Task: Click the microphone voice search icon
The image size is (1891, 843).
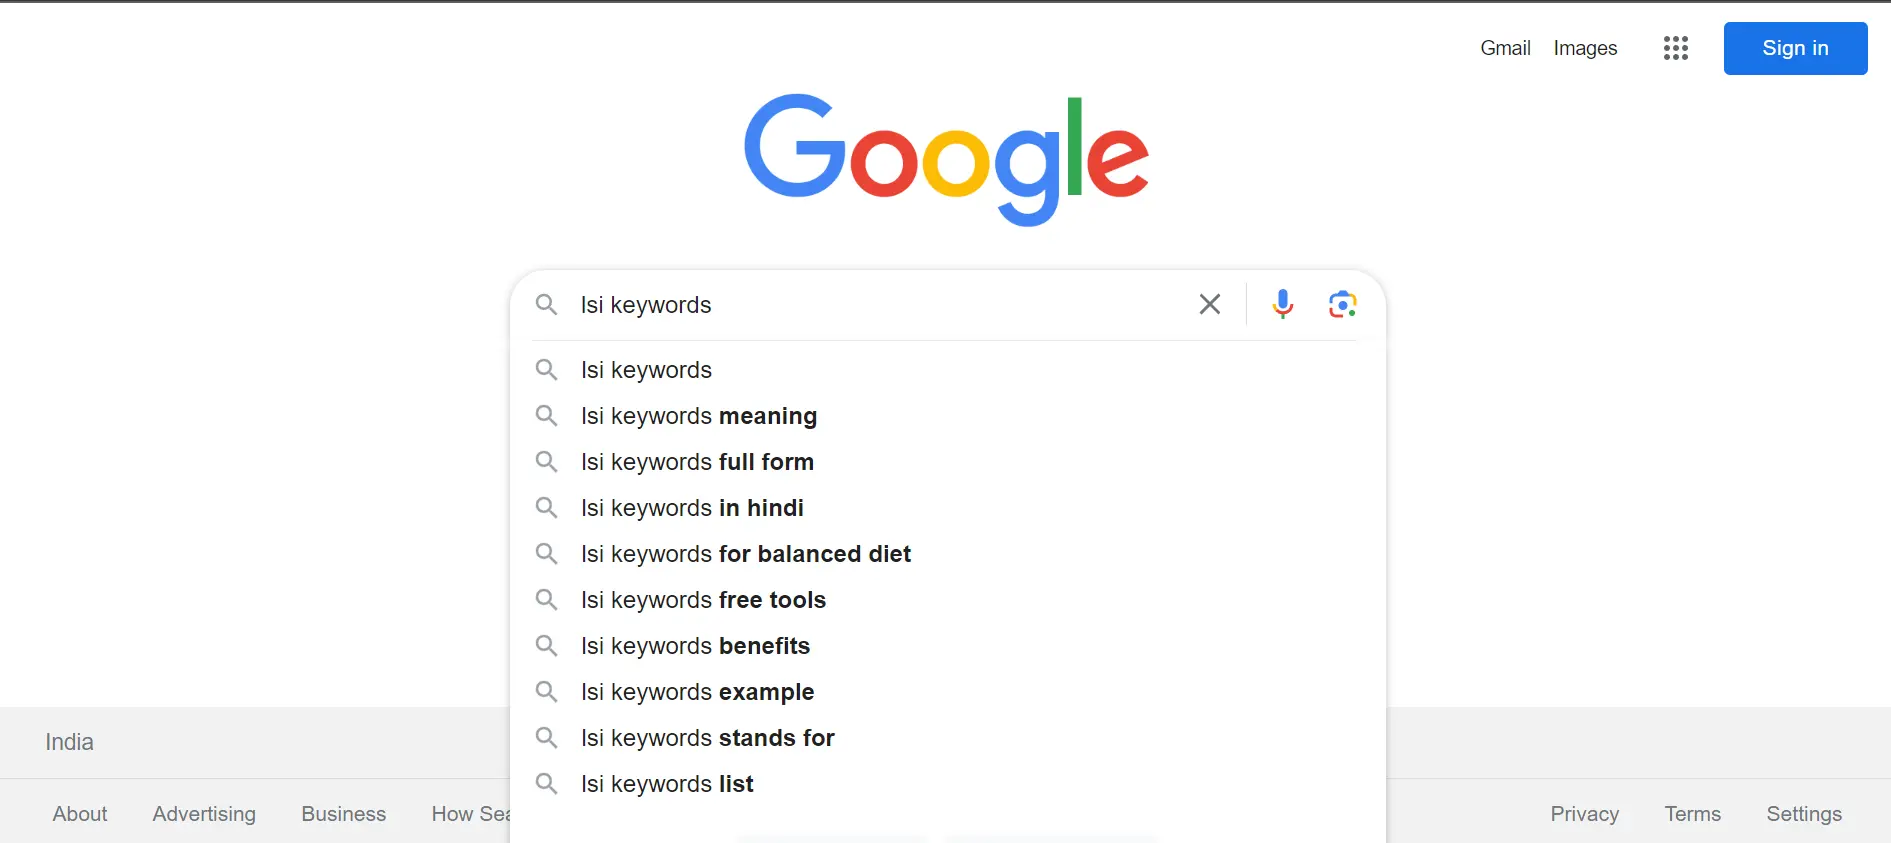Action: (1282, 304)
